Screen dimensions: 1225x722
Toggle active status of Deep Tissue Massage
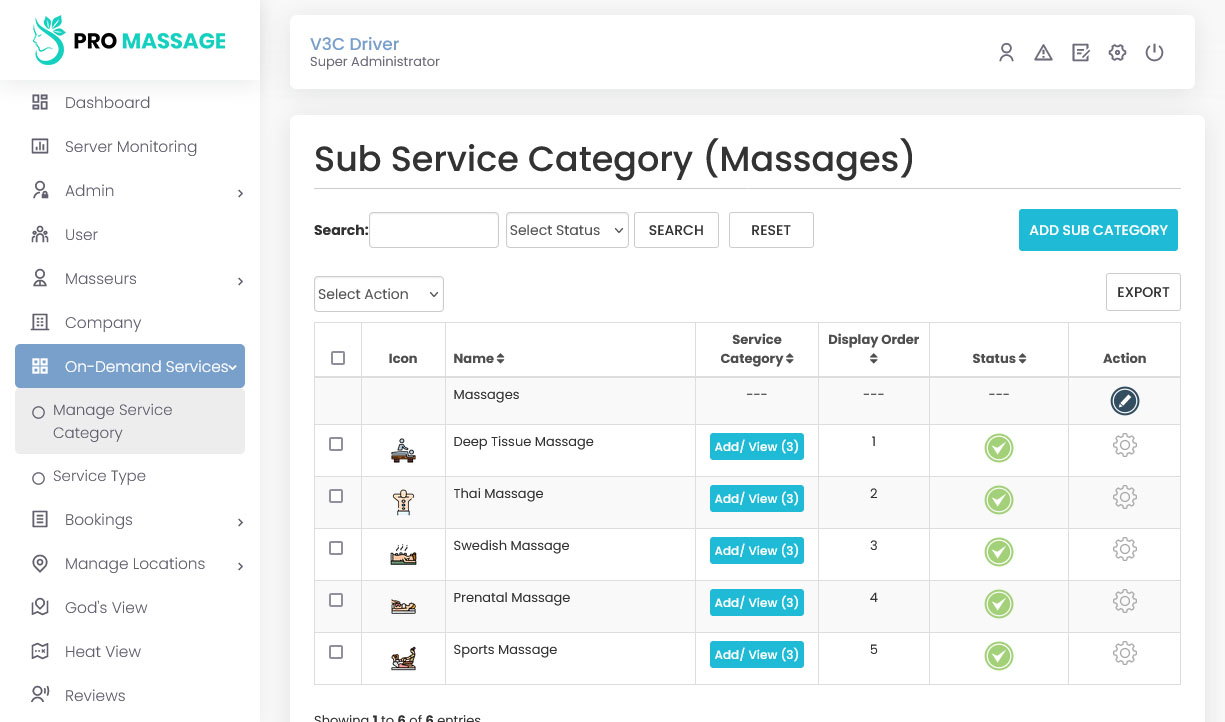click(x=998, y=448)
